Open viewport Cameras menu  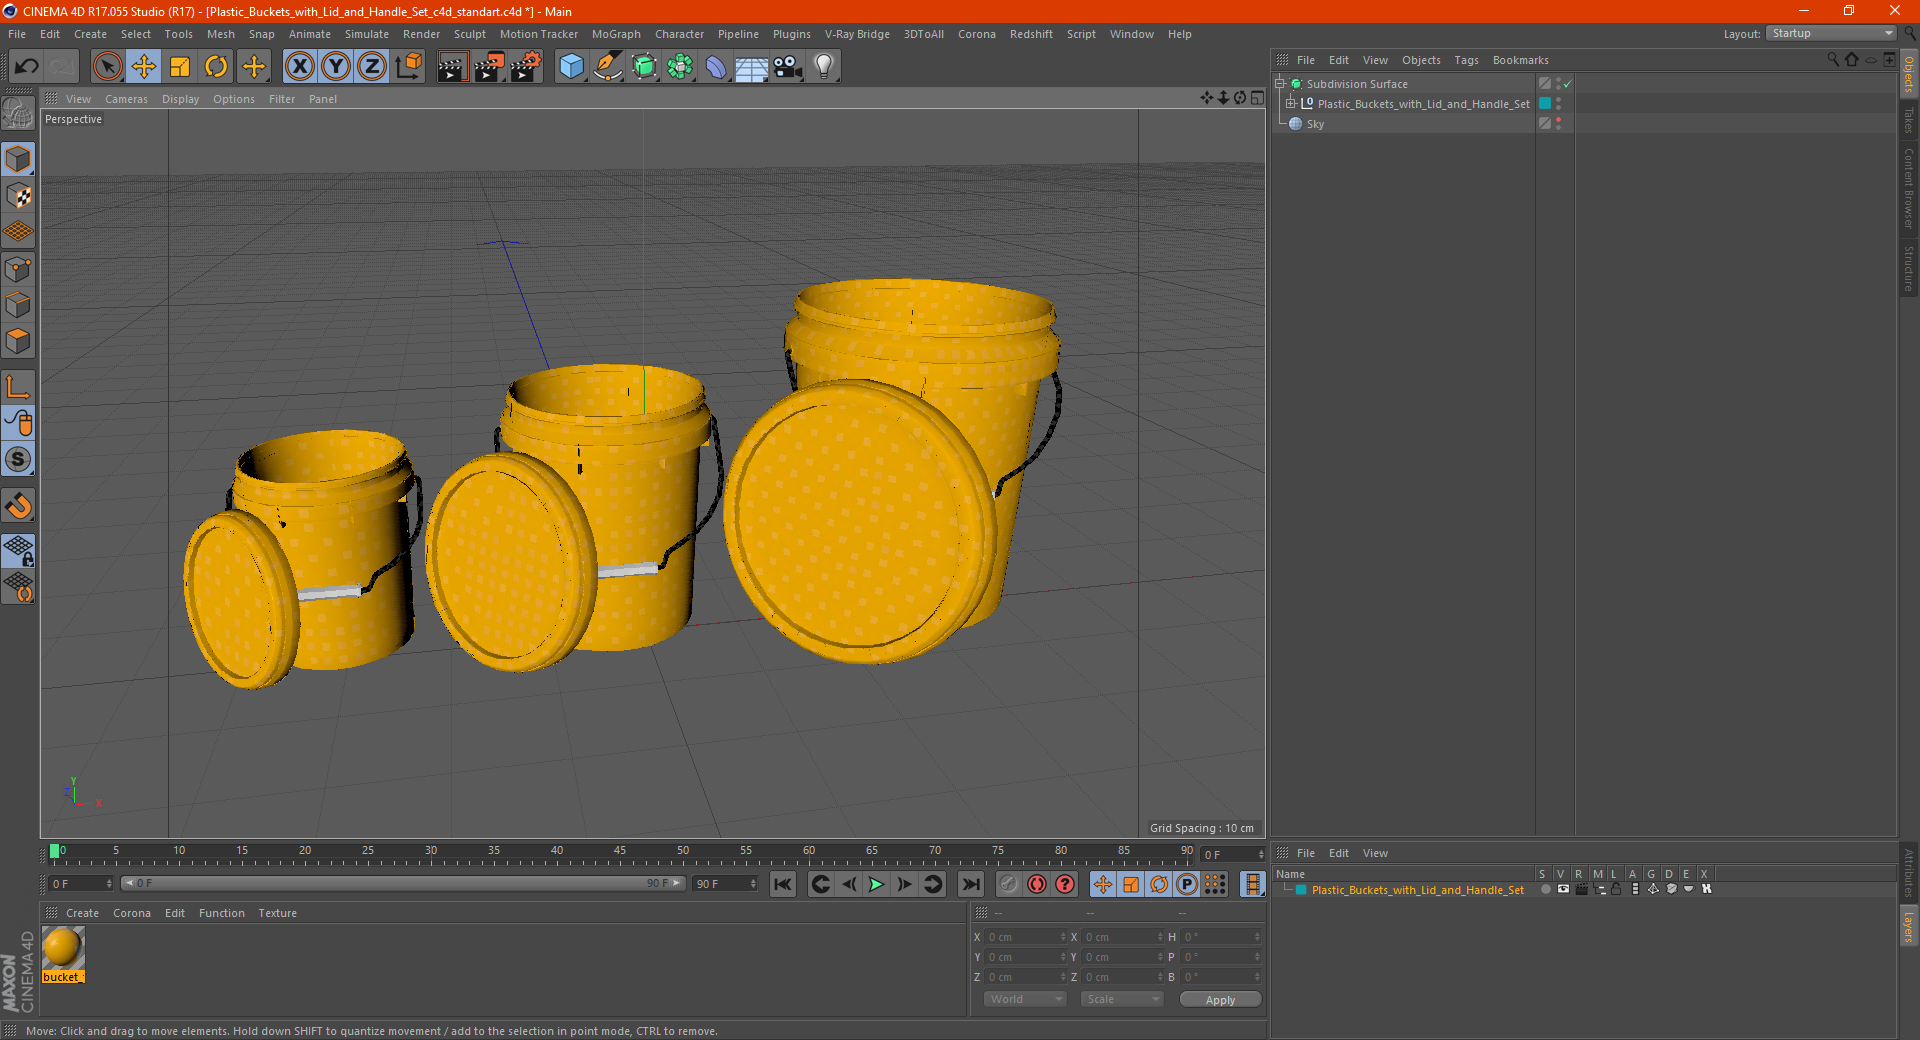click(x=126, y=99)
